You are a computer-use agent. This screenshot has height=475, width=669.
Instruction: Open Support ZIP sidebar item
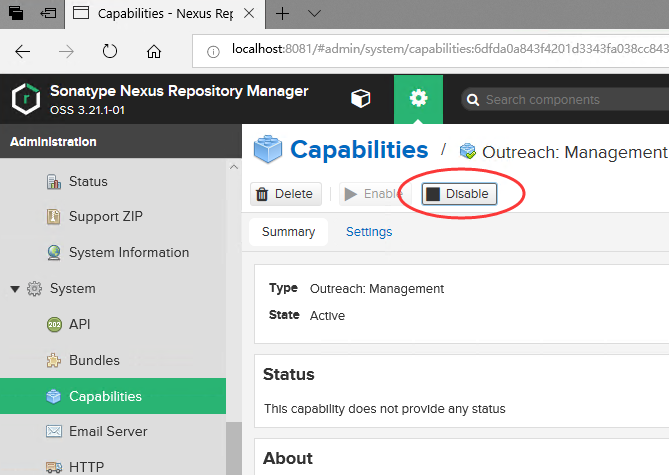click(106, 217)
